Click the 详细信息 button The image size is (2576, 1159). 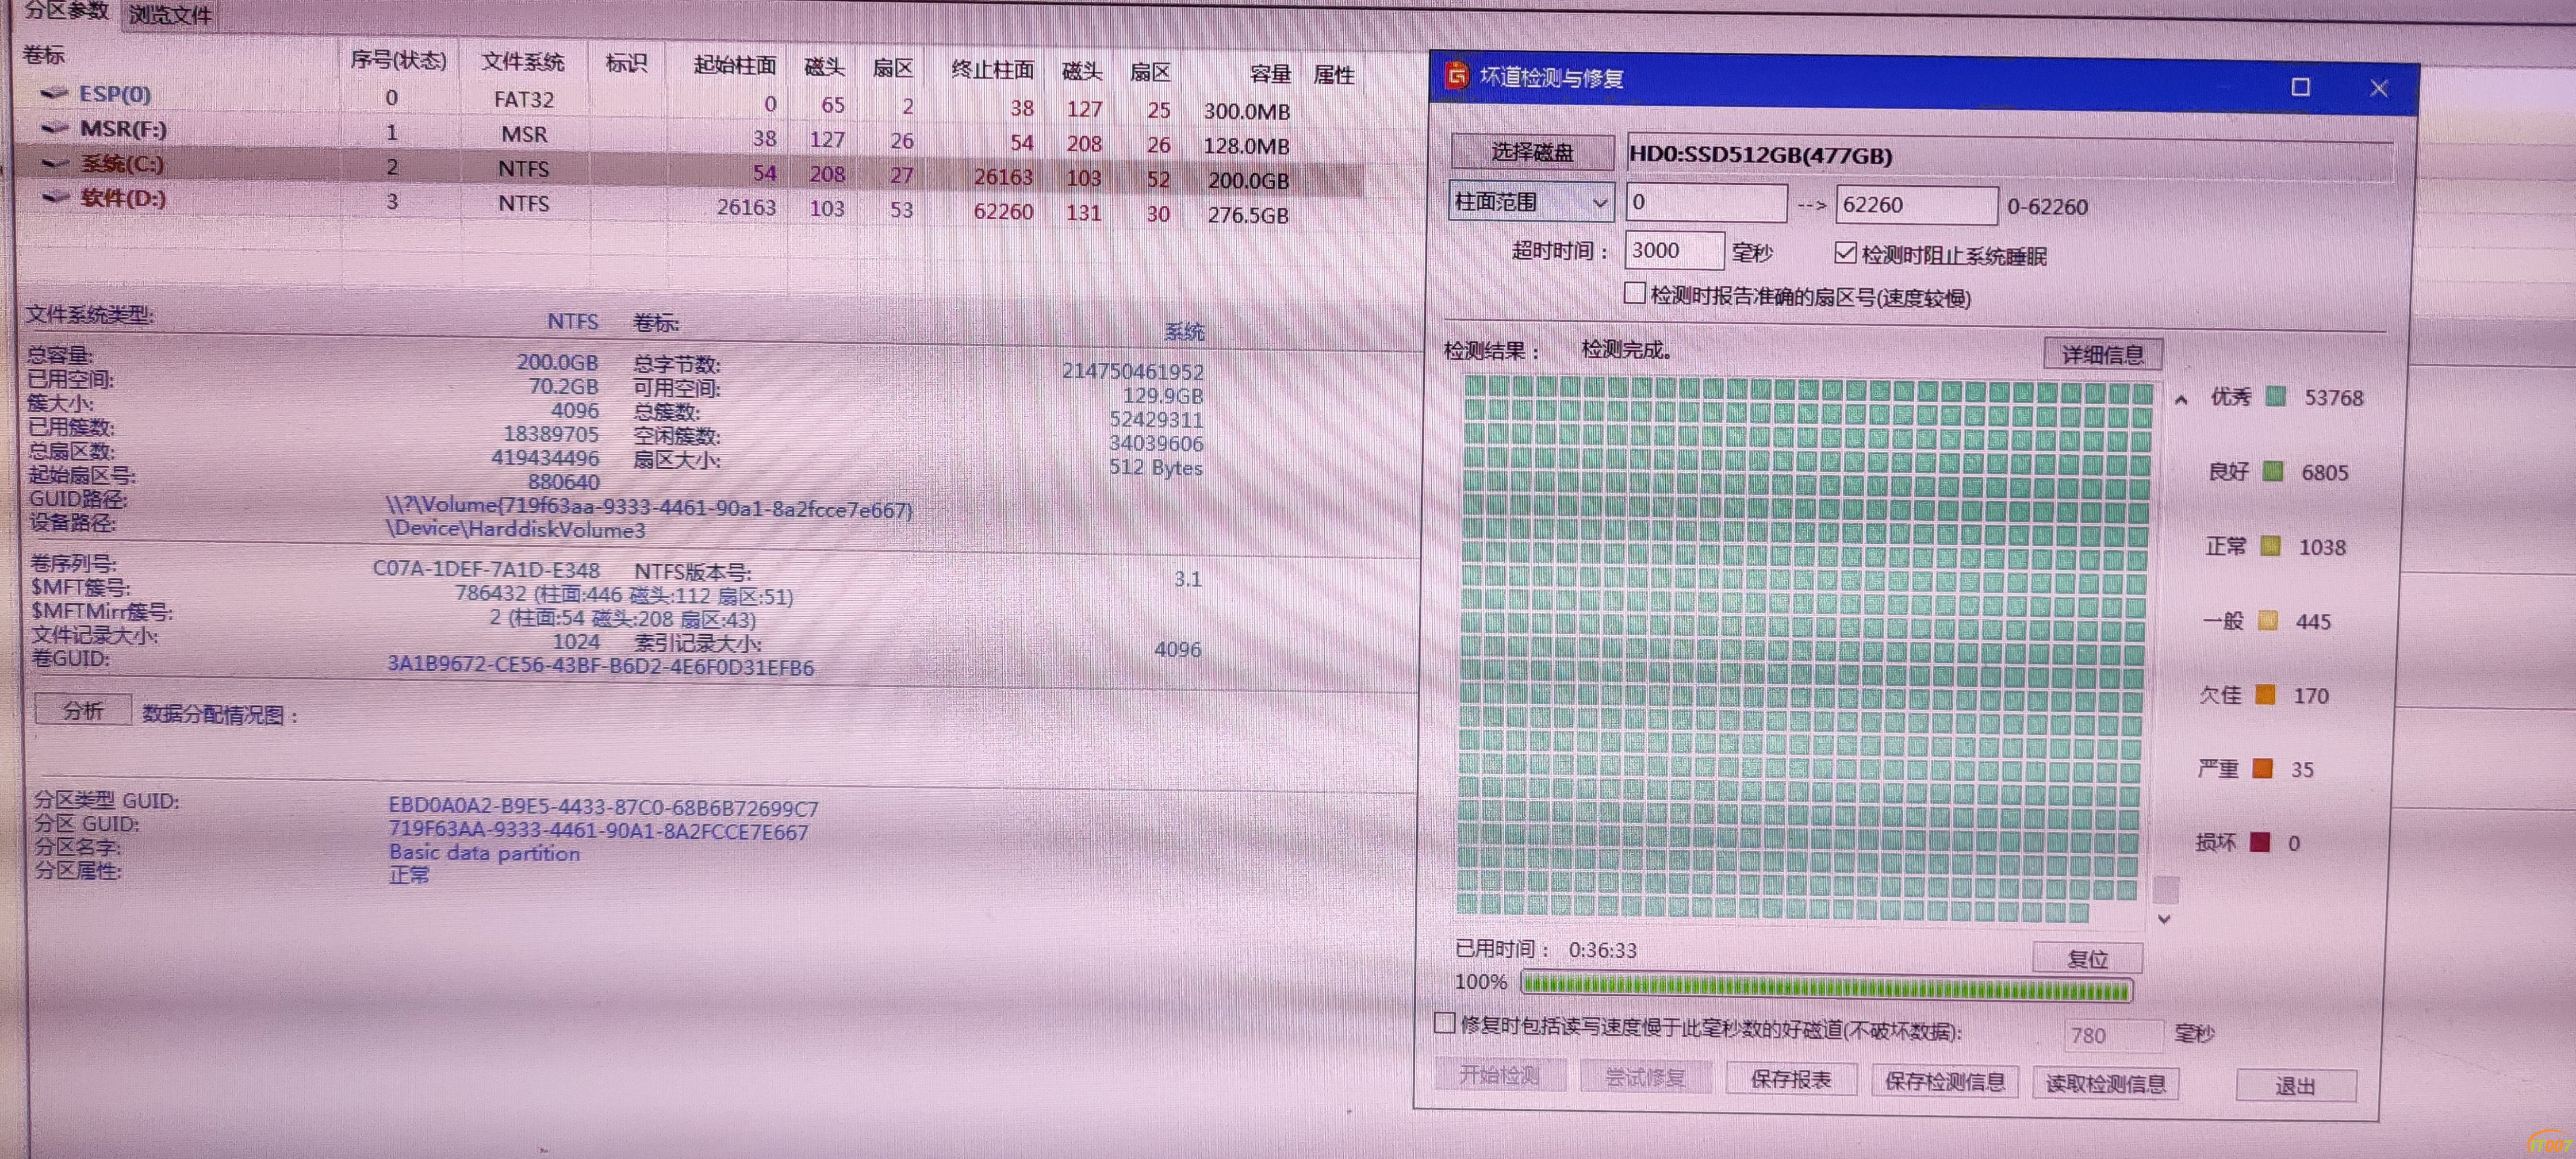2102,354
